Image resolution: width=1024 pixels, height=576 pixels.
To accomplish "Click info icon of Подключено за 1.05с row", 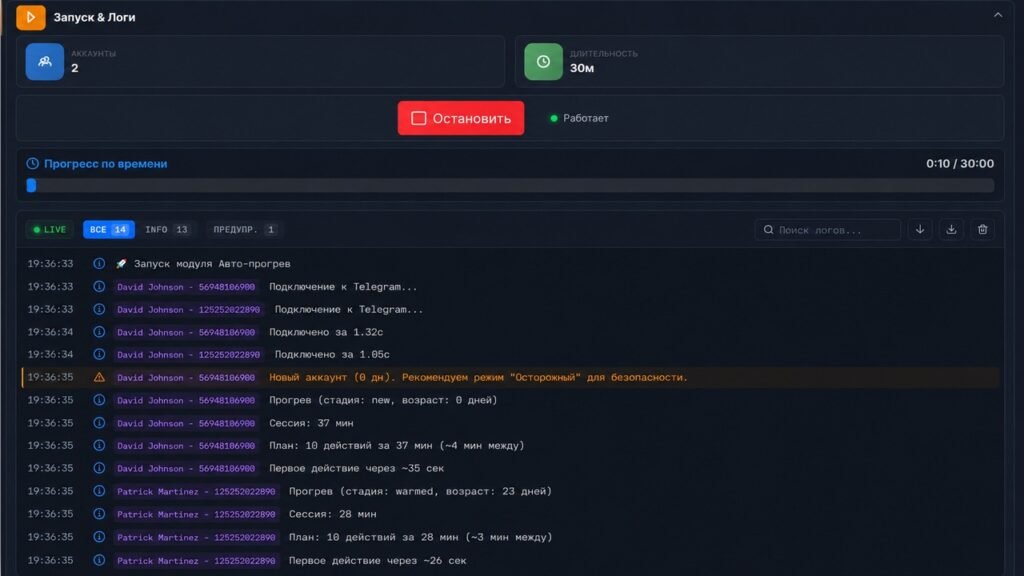I will pyautogui.click(x=99, y=355).
